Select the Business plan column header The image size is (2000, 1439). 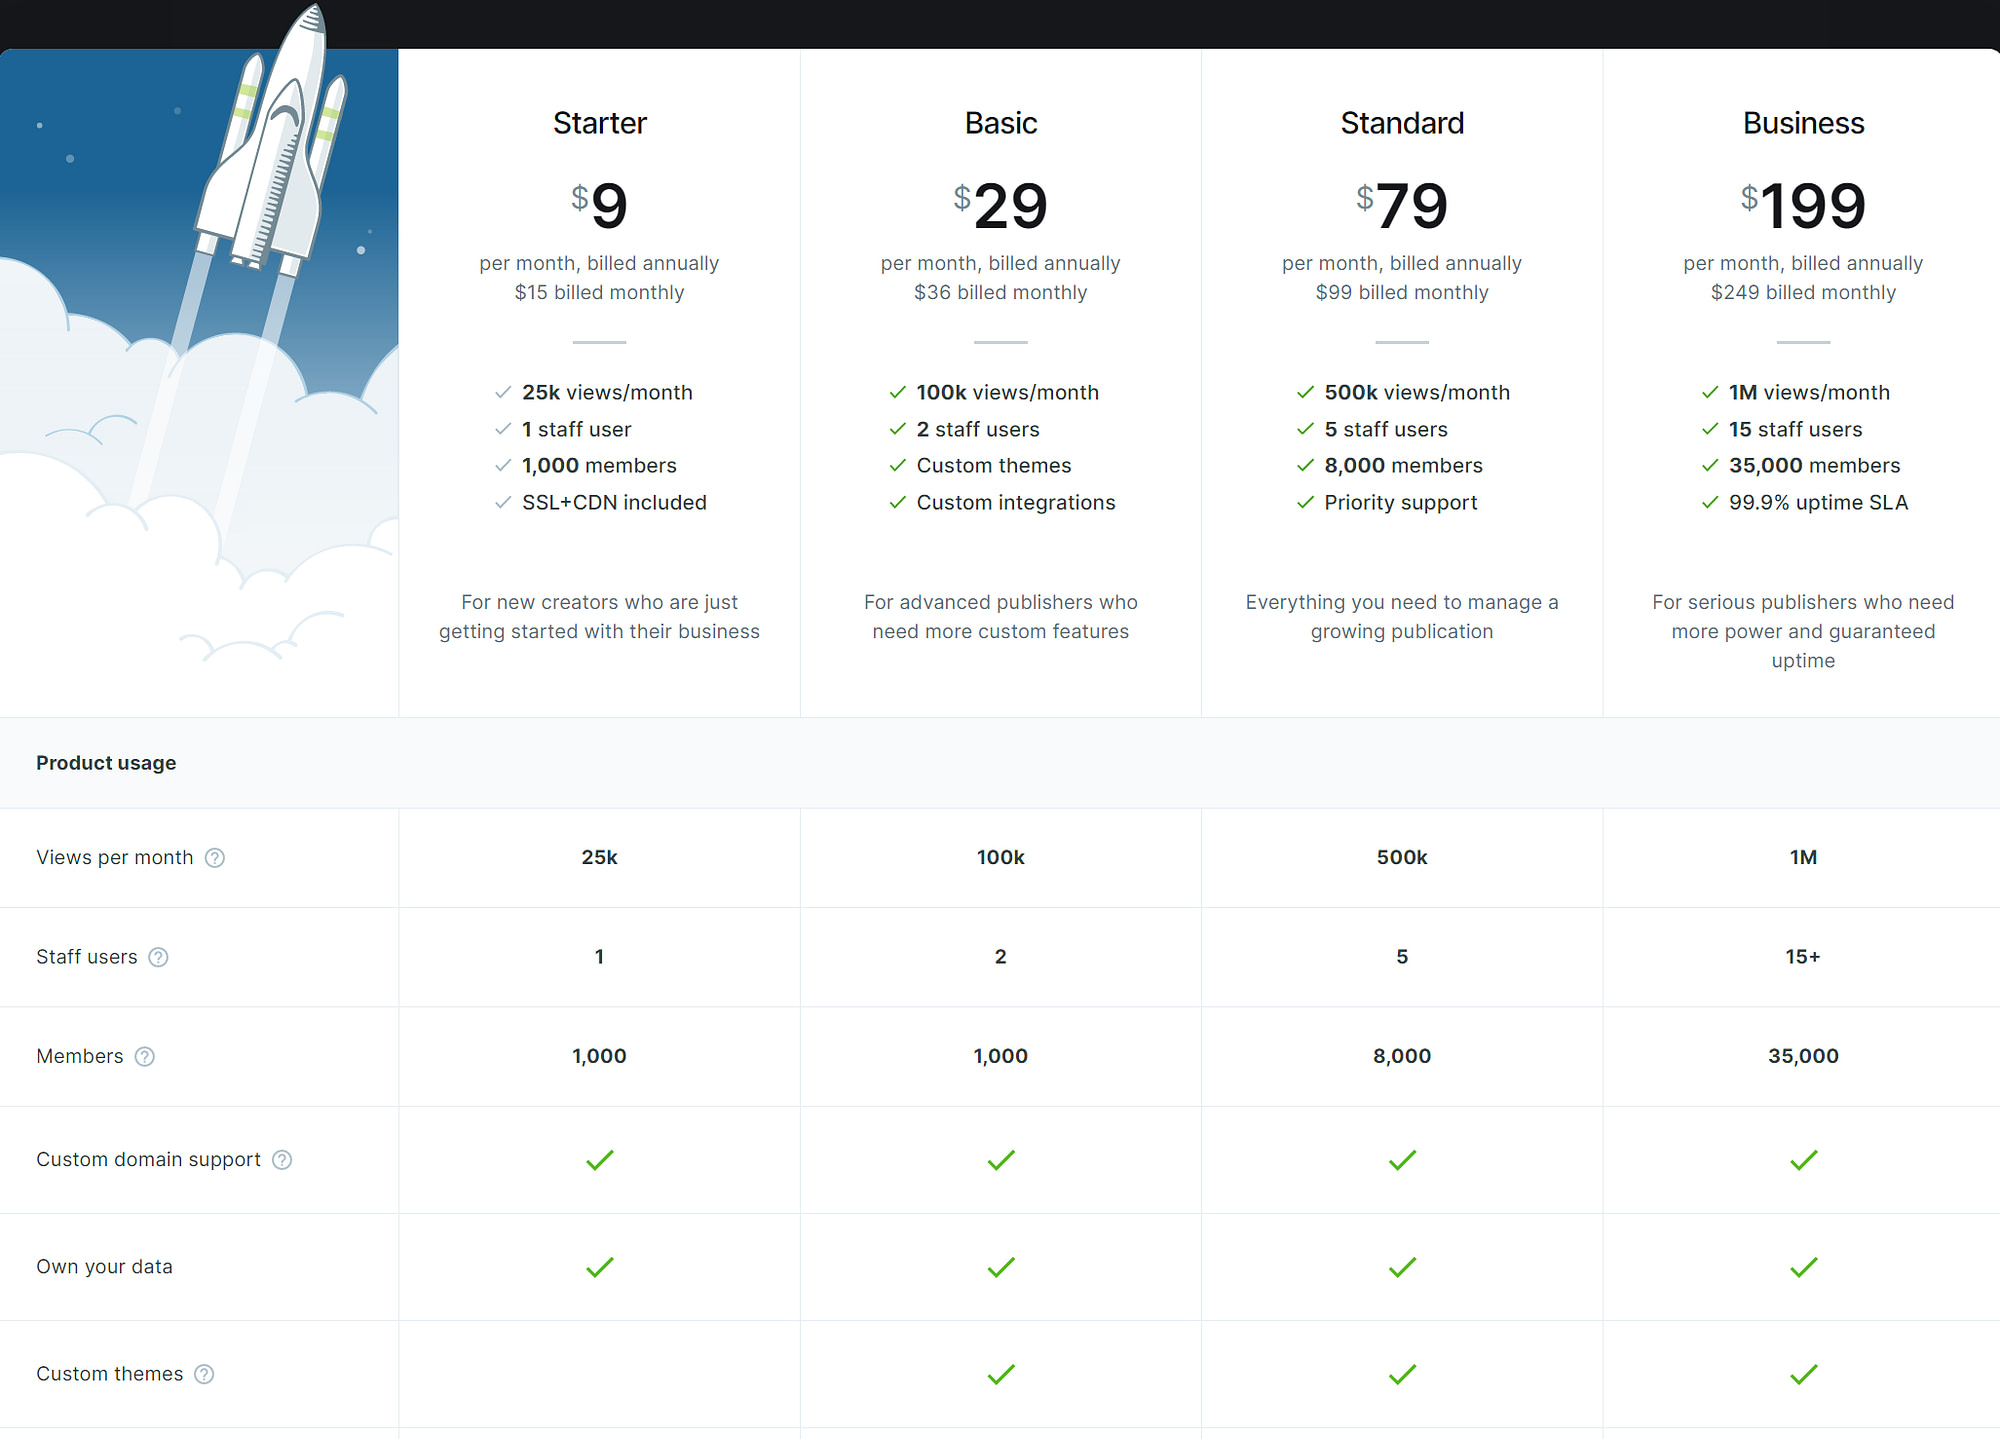pyautogui.click(x=1803, y=123)
